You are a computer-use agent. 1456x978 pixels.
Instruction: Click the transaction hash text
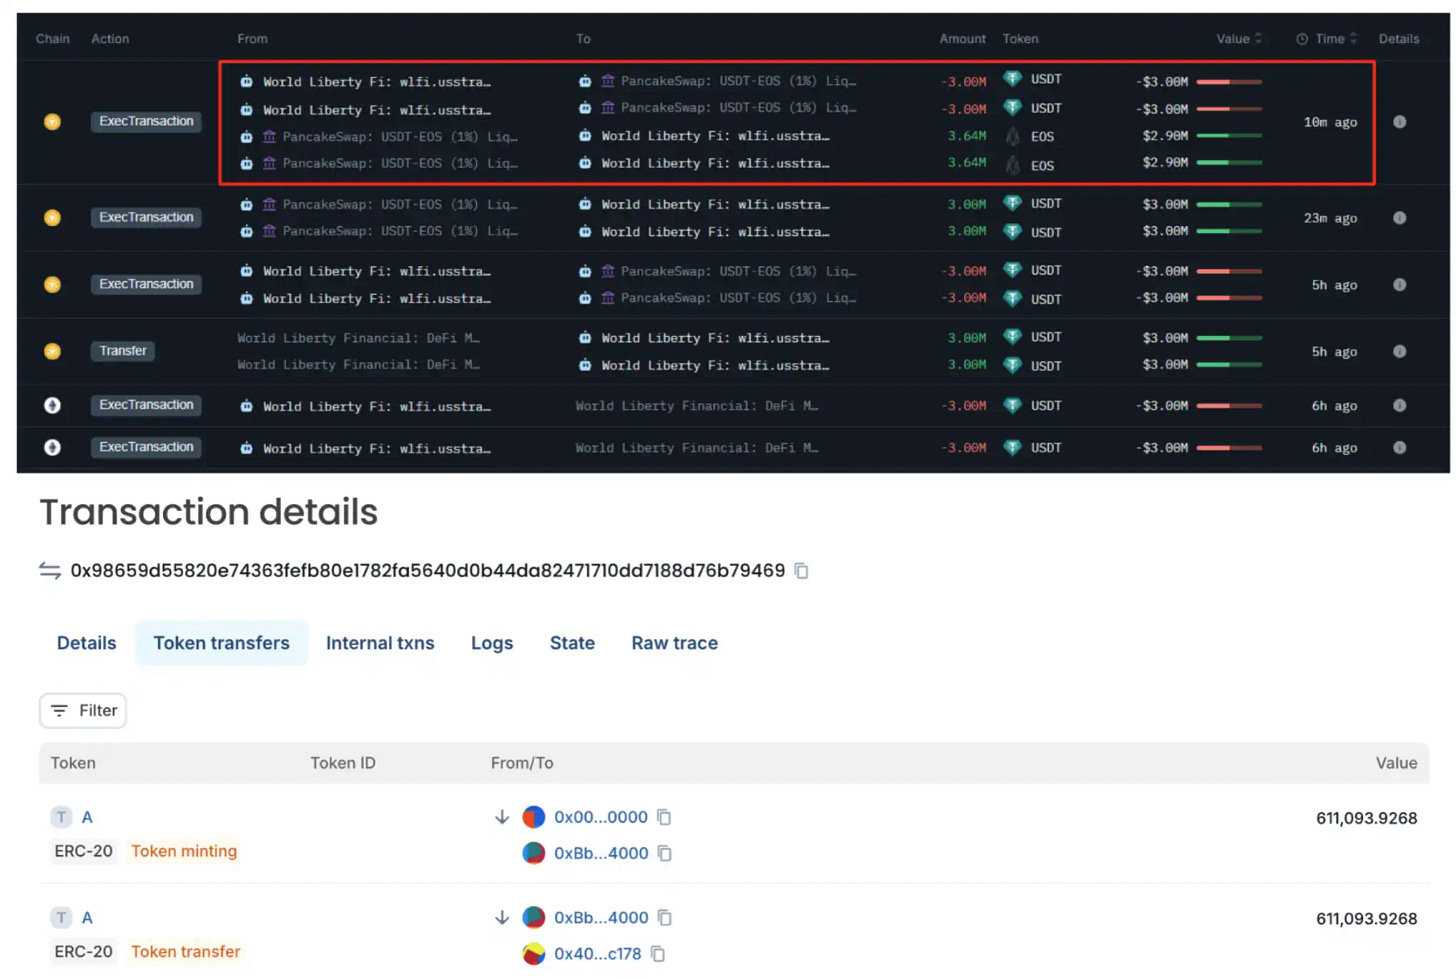coord(428,571)
